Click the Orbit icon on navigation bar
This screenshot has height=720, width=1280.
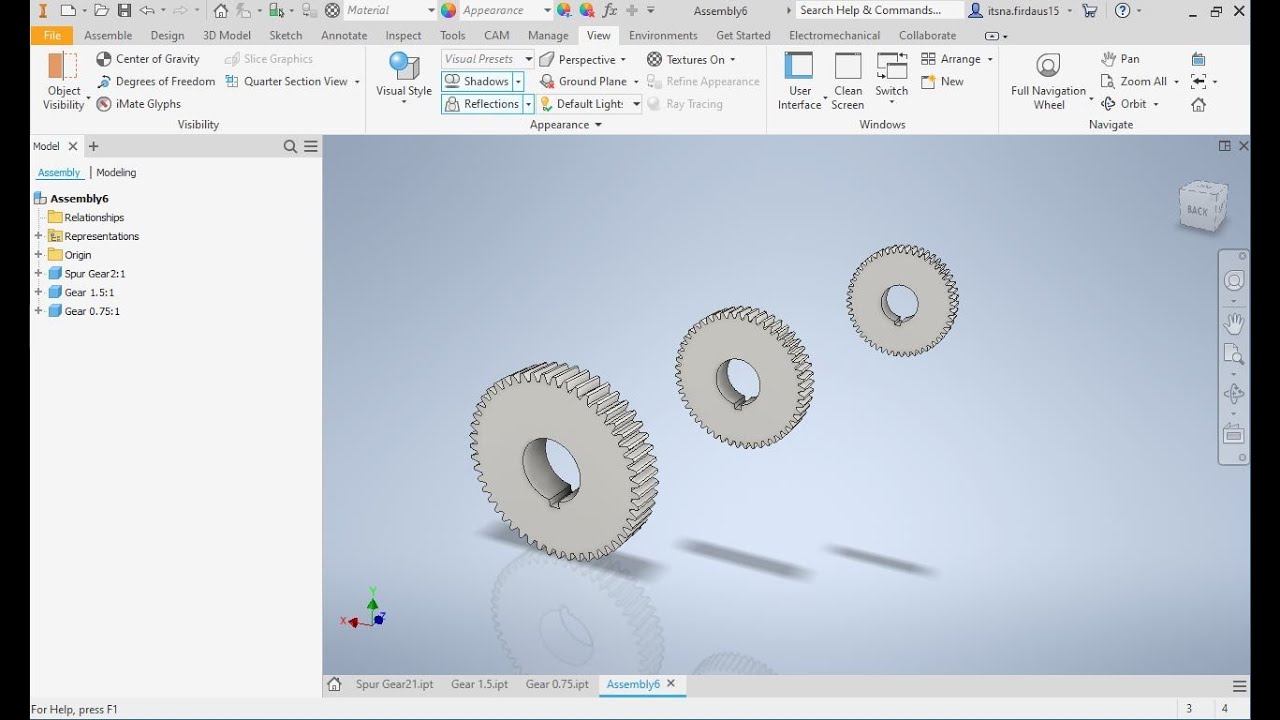[1234, 394]
